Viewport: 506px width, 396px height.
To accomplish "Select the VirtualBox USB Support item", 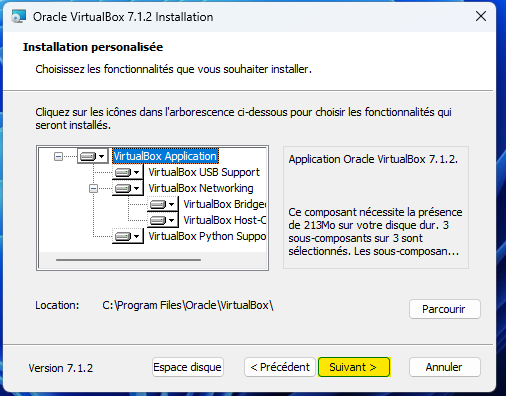I will pos(204,172).
